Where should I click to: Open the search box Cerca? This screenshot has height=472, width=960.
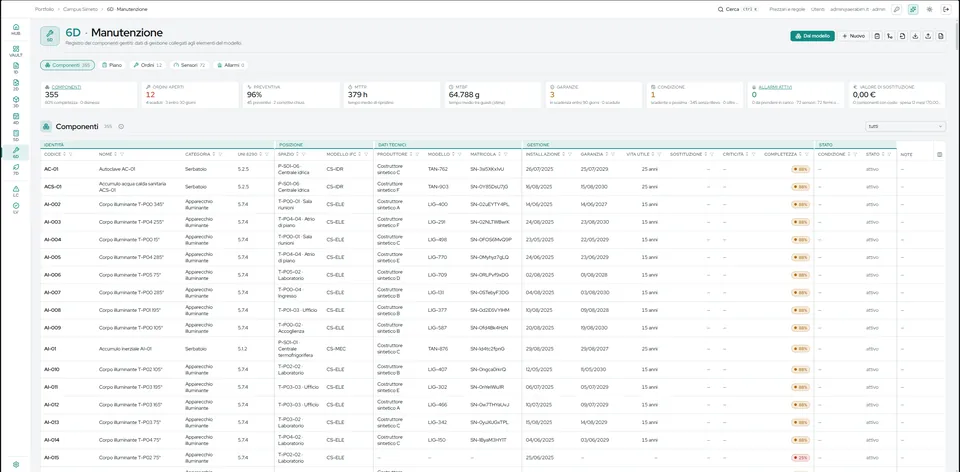click(738, 9)
